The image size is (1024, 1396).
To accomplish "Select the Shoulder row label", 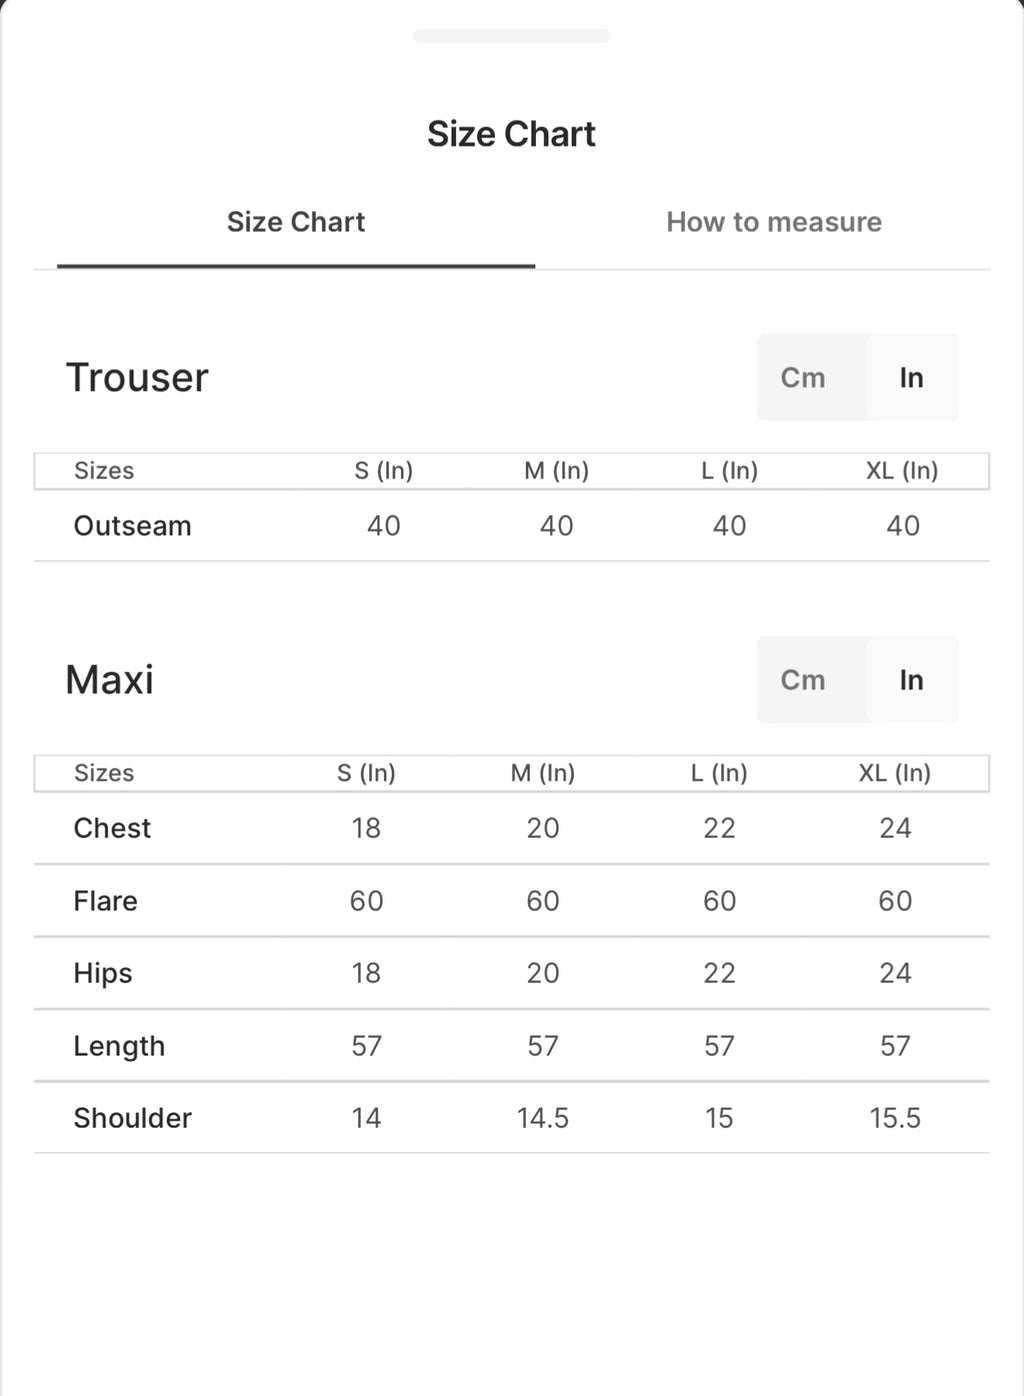I will pyautogui.click(x=132, y=1118).
